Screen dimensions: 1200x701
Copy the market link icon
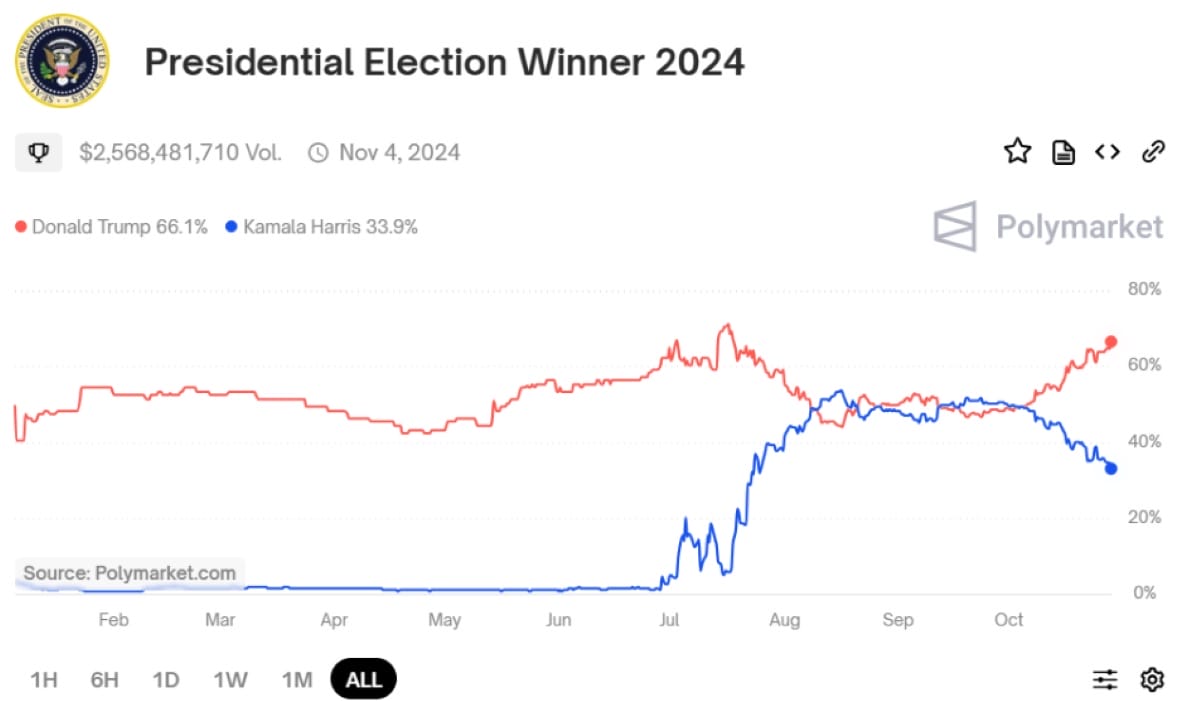[x=1153, y=151]
